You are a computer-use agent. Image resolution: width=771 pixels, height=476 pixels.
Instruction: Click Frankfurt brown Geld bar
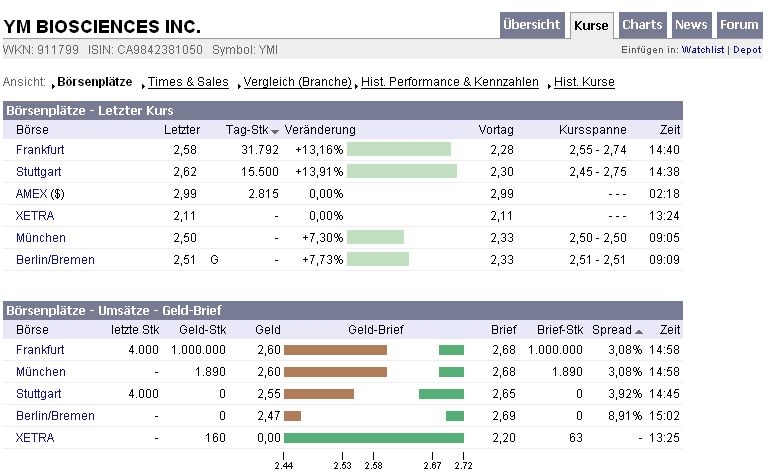tap(335, 350)
